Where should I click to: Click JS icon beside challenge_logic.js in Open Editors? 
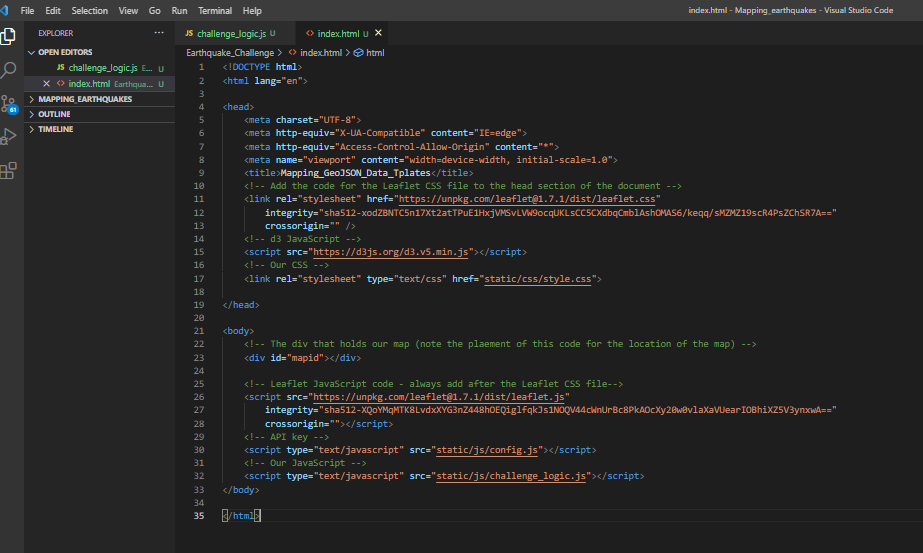point(61,68)
